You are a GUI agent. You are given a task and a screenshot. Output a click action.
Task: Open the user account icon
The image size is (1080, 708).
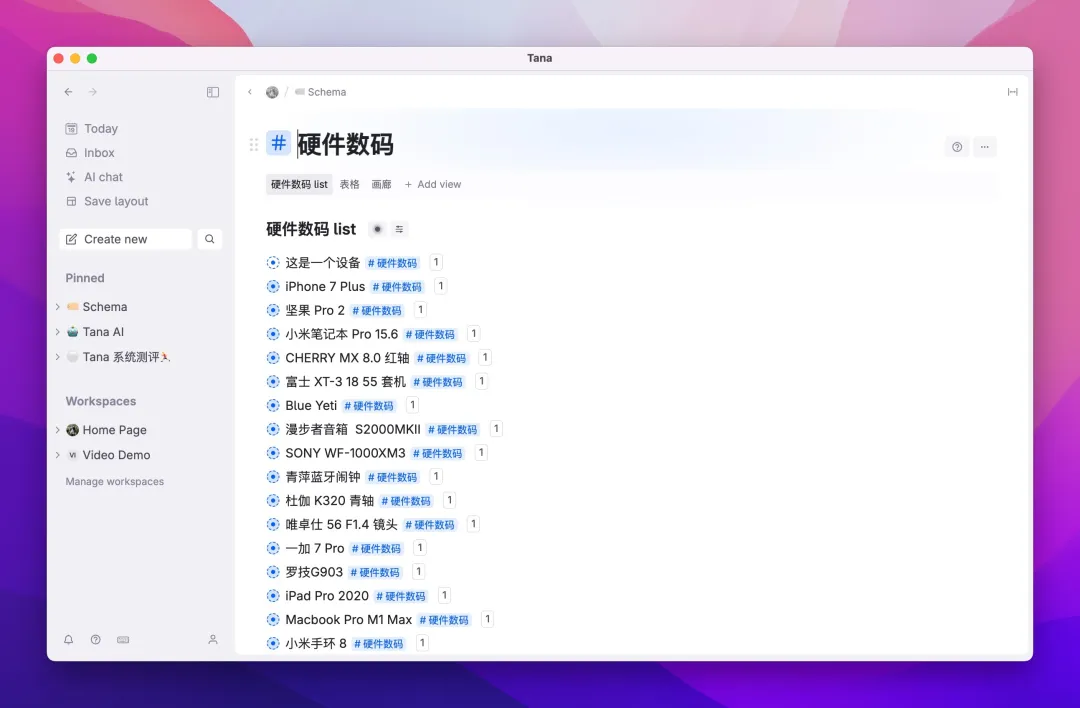pos(213,640)
